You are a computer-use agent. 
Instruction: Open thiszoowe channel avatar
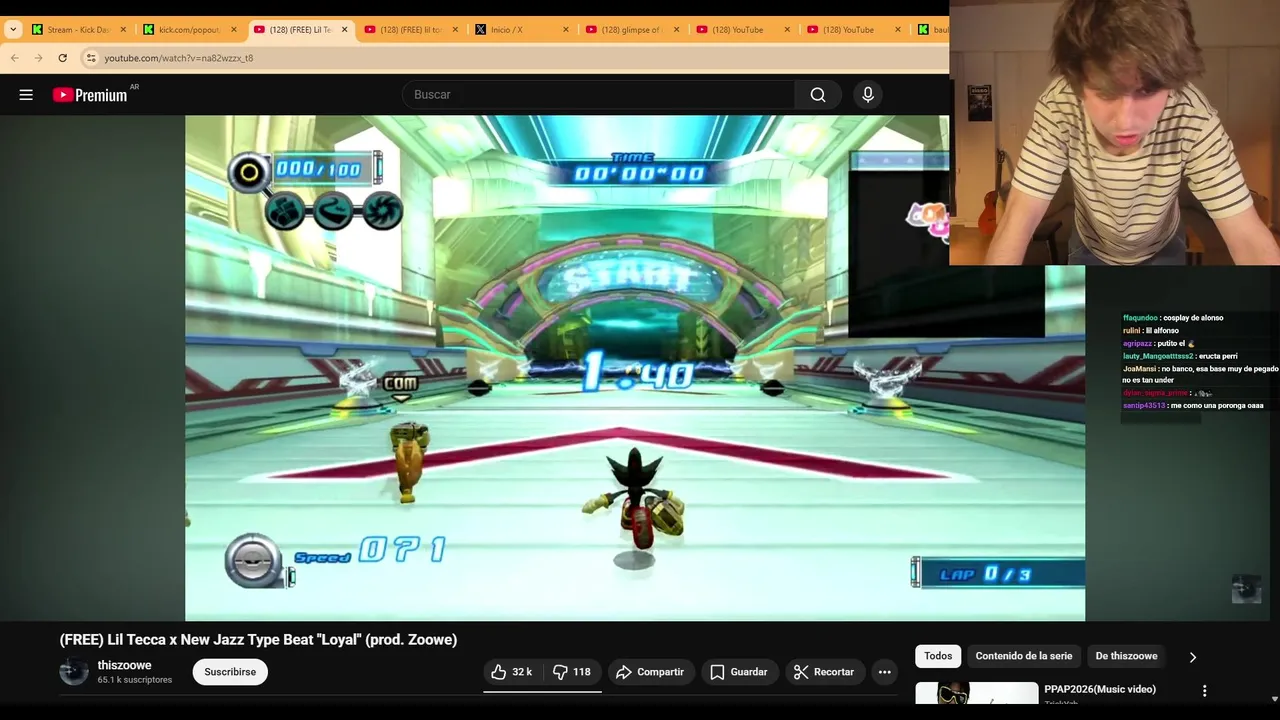[74, 672]
